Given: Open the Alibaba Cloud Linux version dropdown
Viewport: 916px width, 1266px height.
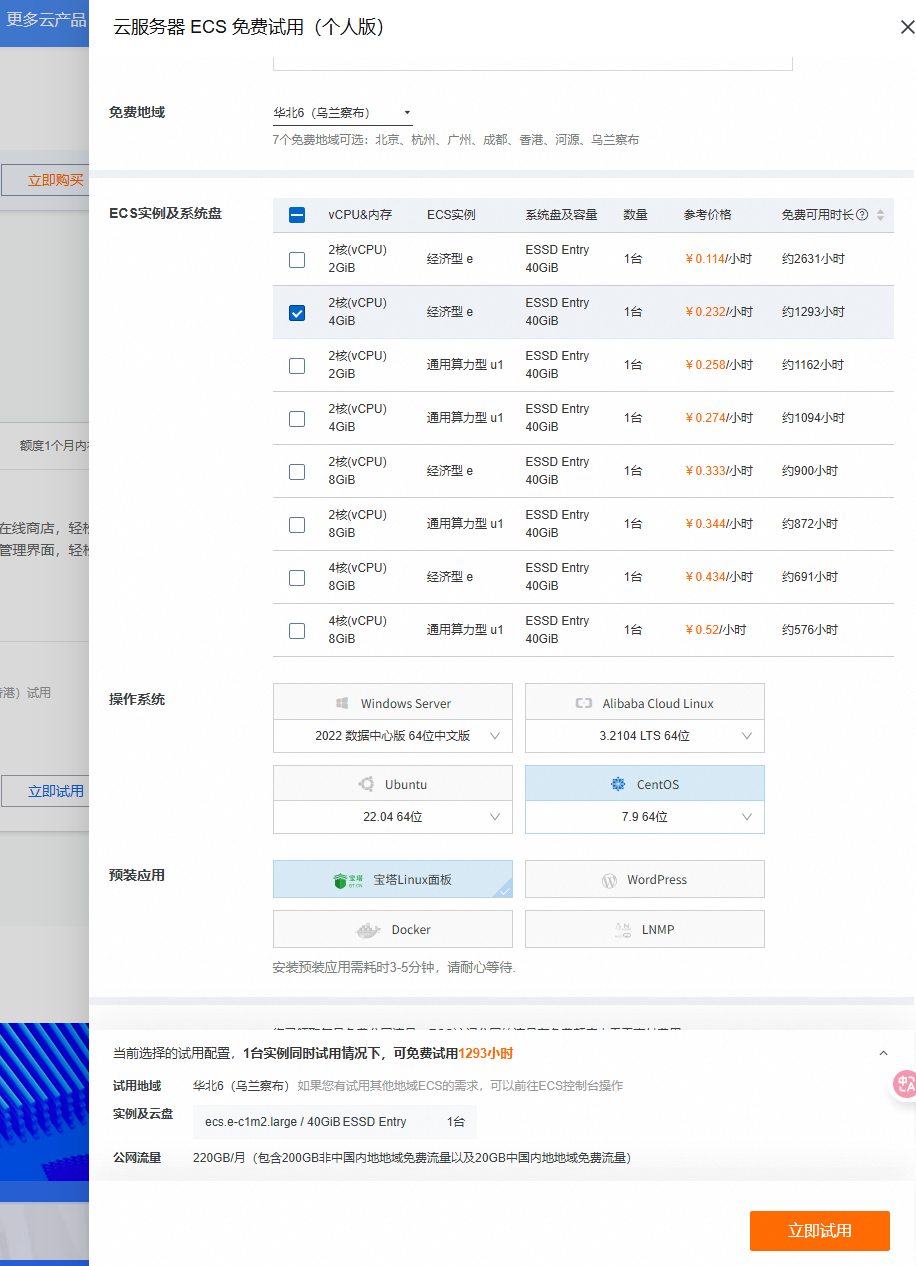Looking at the screenshot, I should [645, 736].
